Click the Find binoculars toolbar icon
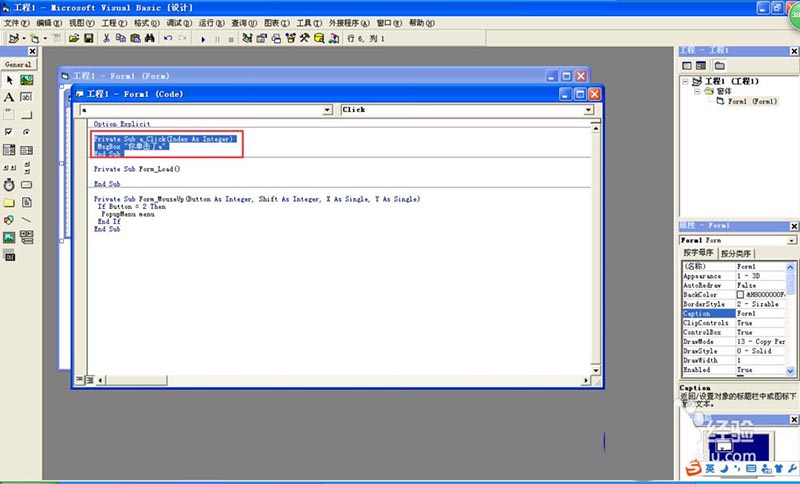This screenshot has height=484, width=800. click(x=149, y=38)
